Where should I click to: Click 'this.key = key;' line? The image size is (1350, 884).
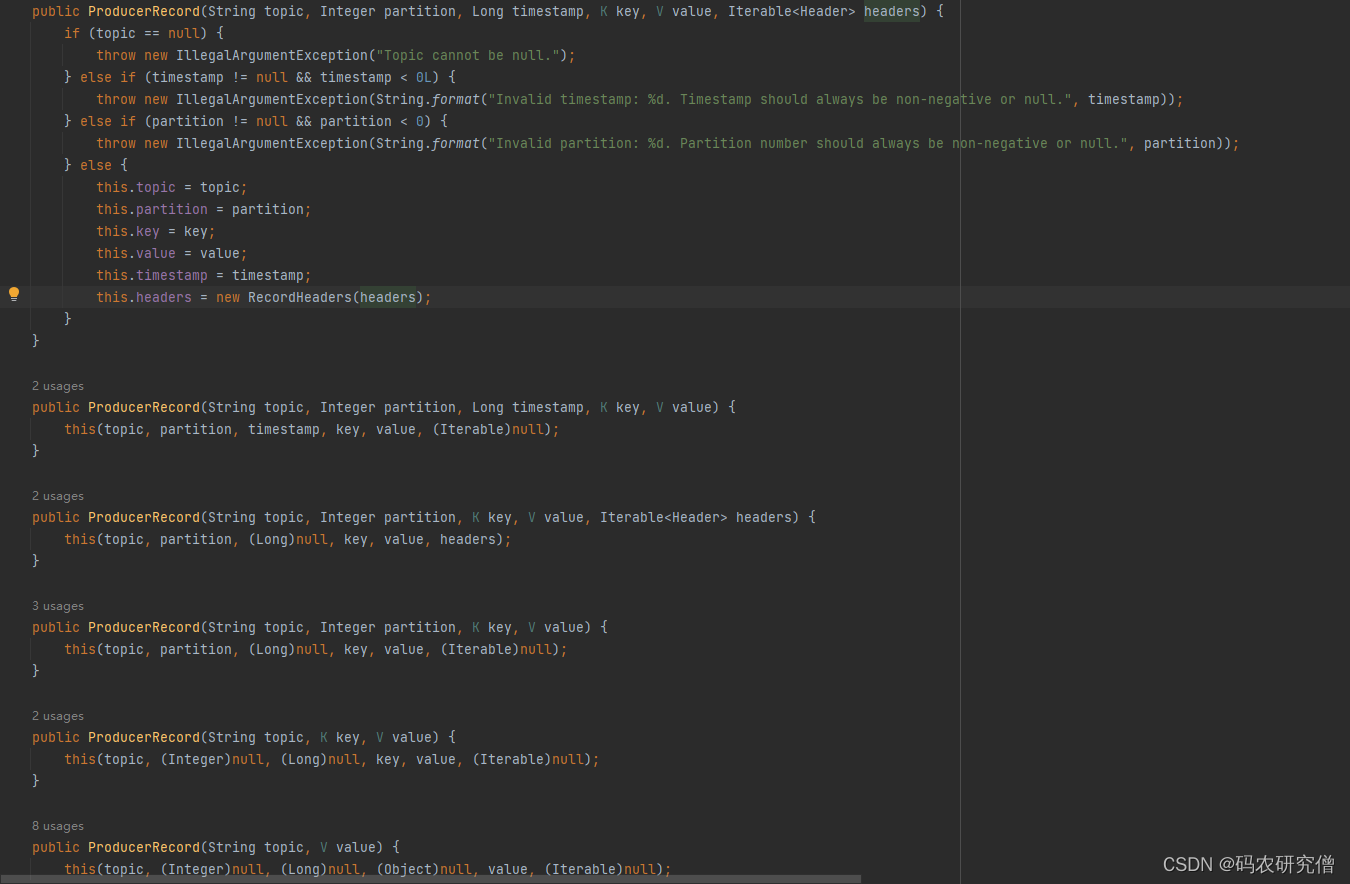pos(156,231)
